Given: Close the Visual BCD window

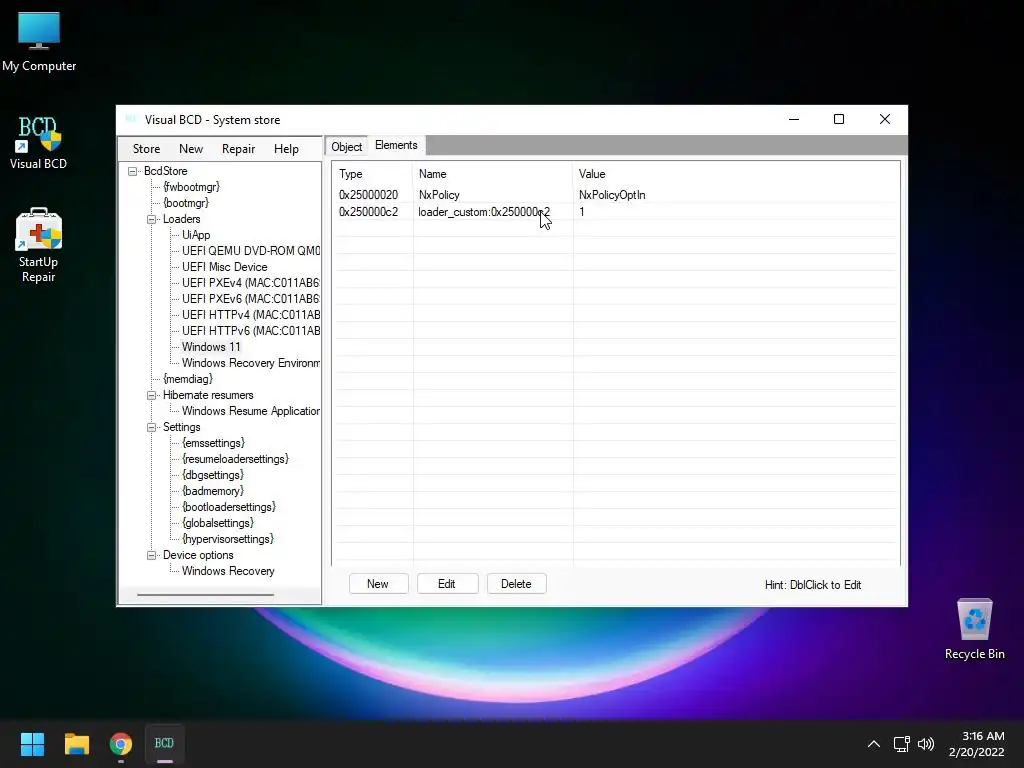Looking at the screenshot, I should [x=884, y=119].
